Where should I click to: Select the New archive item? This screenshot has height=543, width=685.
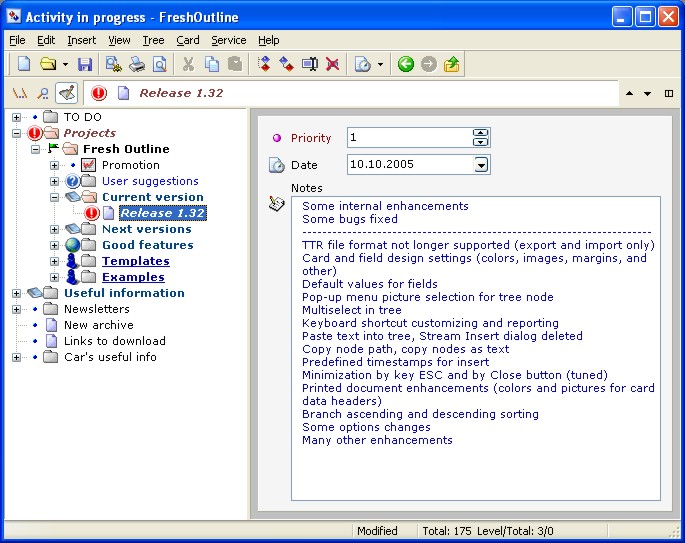tap(99, 325)
